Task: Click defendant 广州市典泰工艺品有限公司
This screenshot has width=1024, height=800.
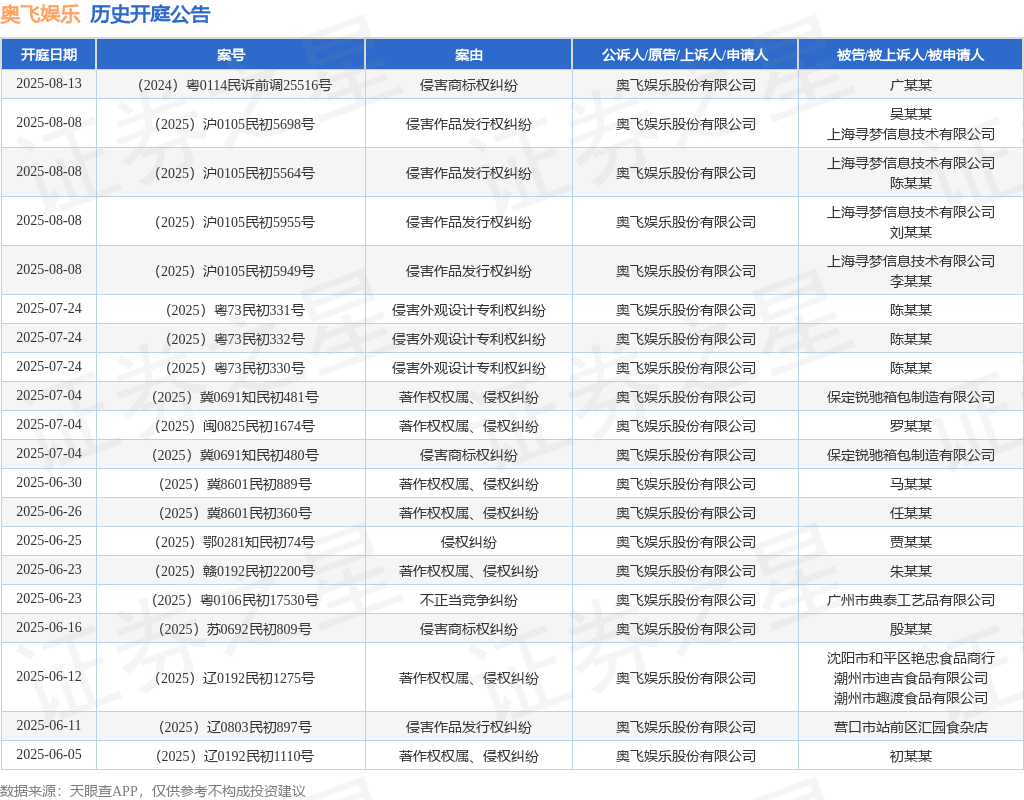Action: click(x=910, y=600)
